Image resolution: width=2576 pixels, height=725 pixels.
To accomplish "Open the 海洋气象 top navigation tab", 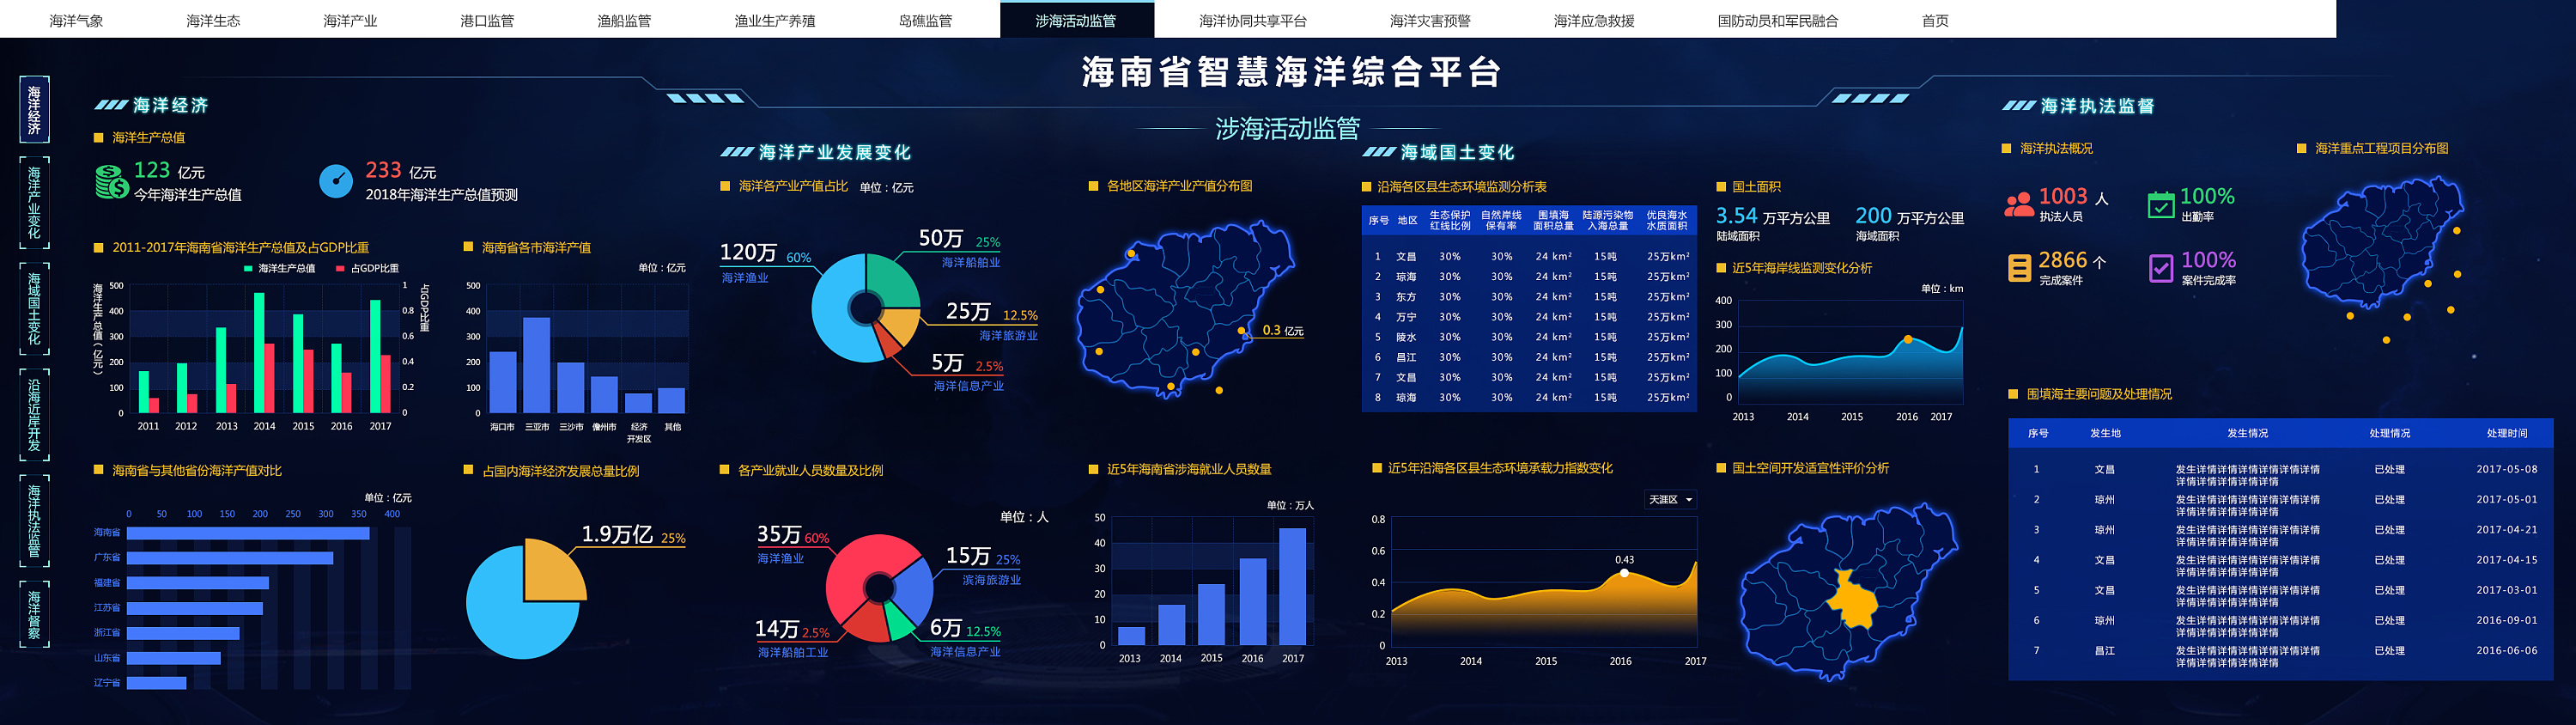I will pyautogui.click(x=77, y=21).
